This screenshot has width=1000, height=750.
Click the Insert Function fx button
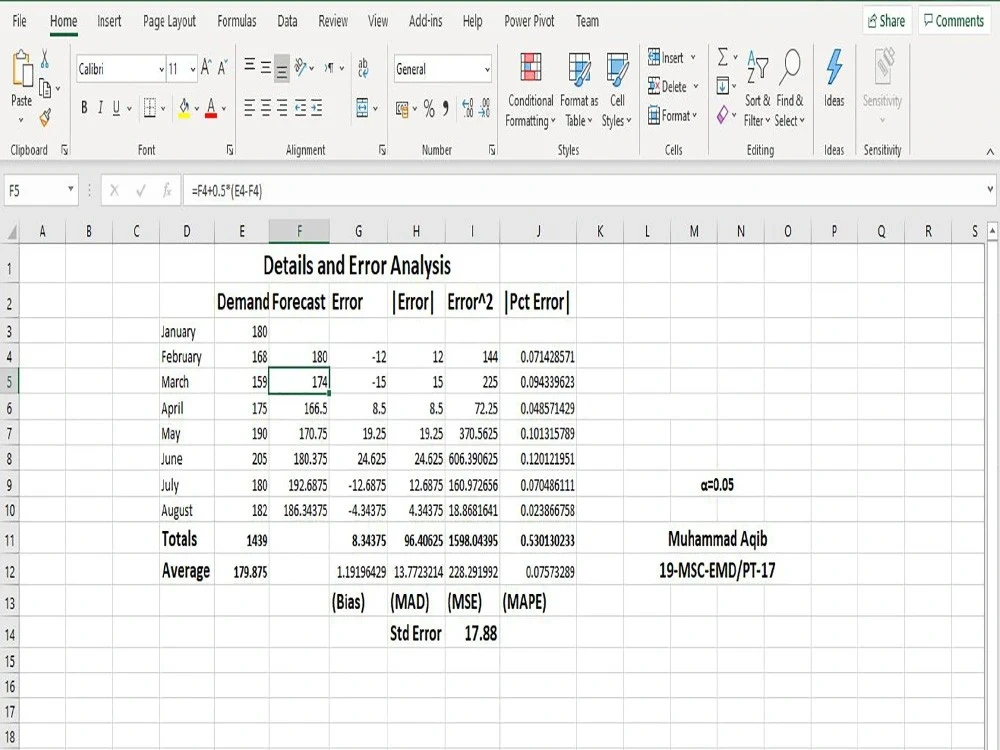167,190
